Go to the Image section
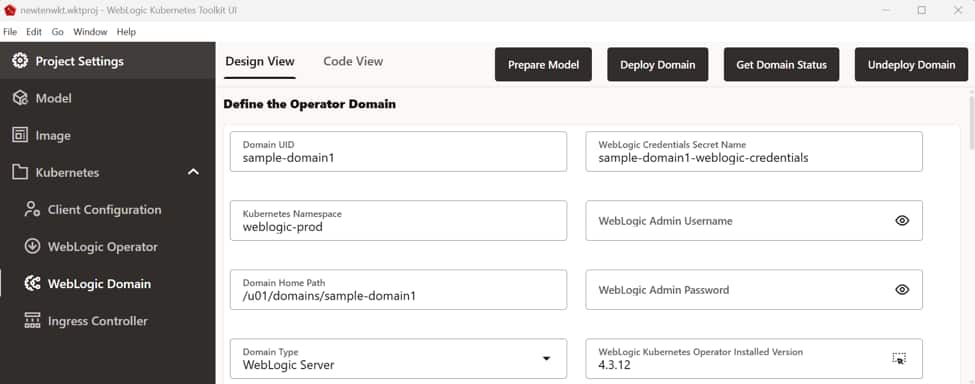This screenshot has height=384, width=975. click(x=108, y=135)
